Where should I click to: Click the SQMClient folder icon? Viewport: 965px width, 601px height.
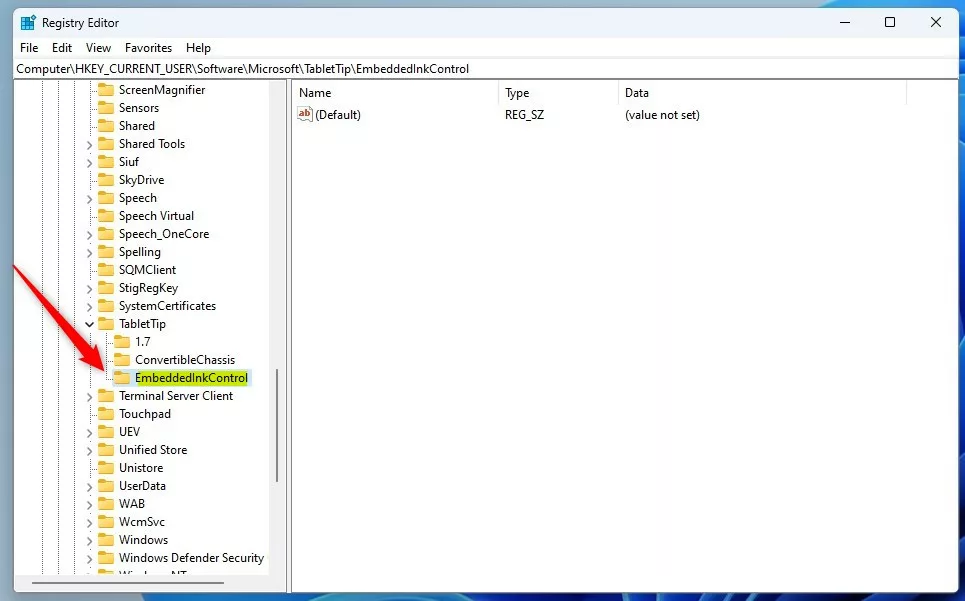pyautogui.click(x=106, y=270)
